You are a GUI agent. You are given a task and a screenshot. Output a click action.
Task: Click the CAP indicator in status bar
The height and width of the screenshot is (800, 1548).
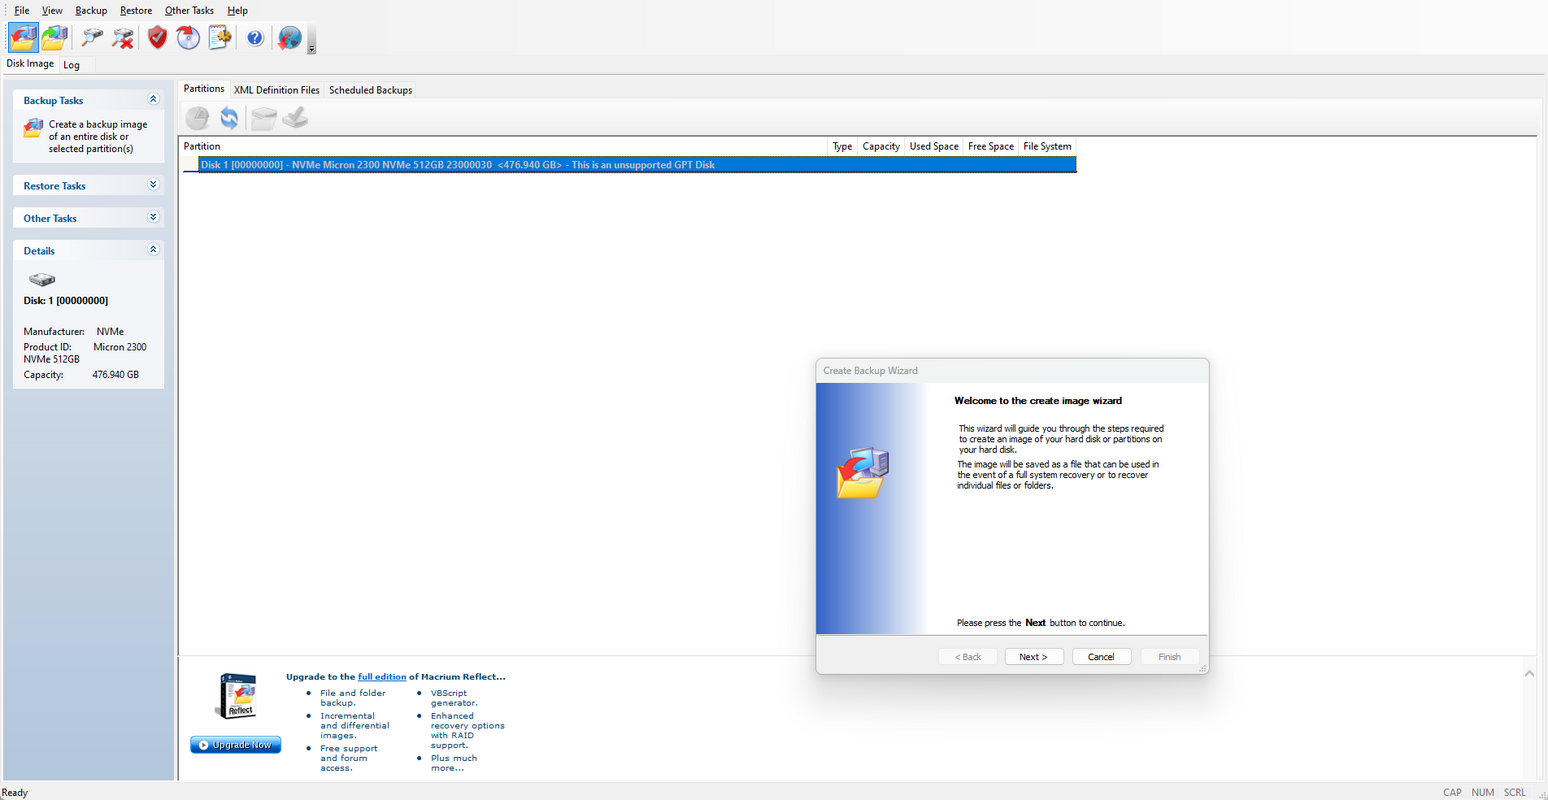tap(1452, 792)
